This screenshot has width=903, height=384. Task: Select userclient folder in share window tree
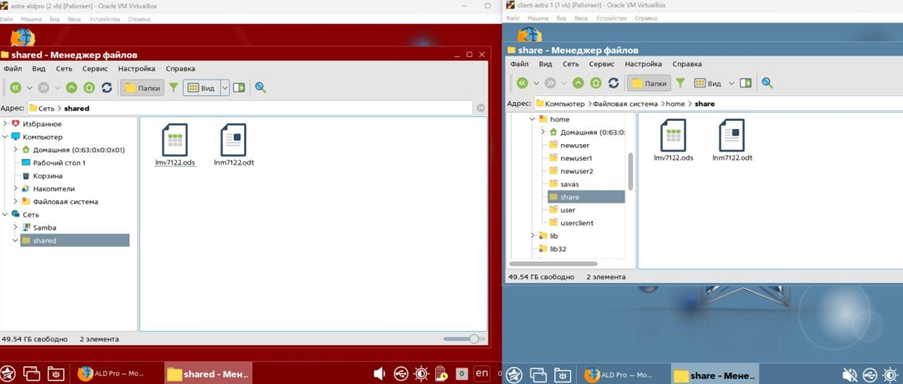[x=571, y=222]
